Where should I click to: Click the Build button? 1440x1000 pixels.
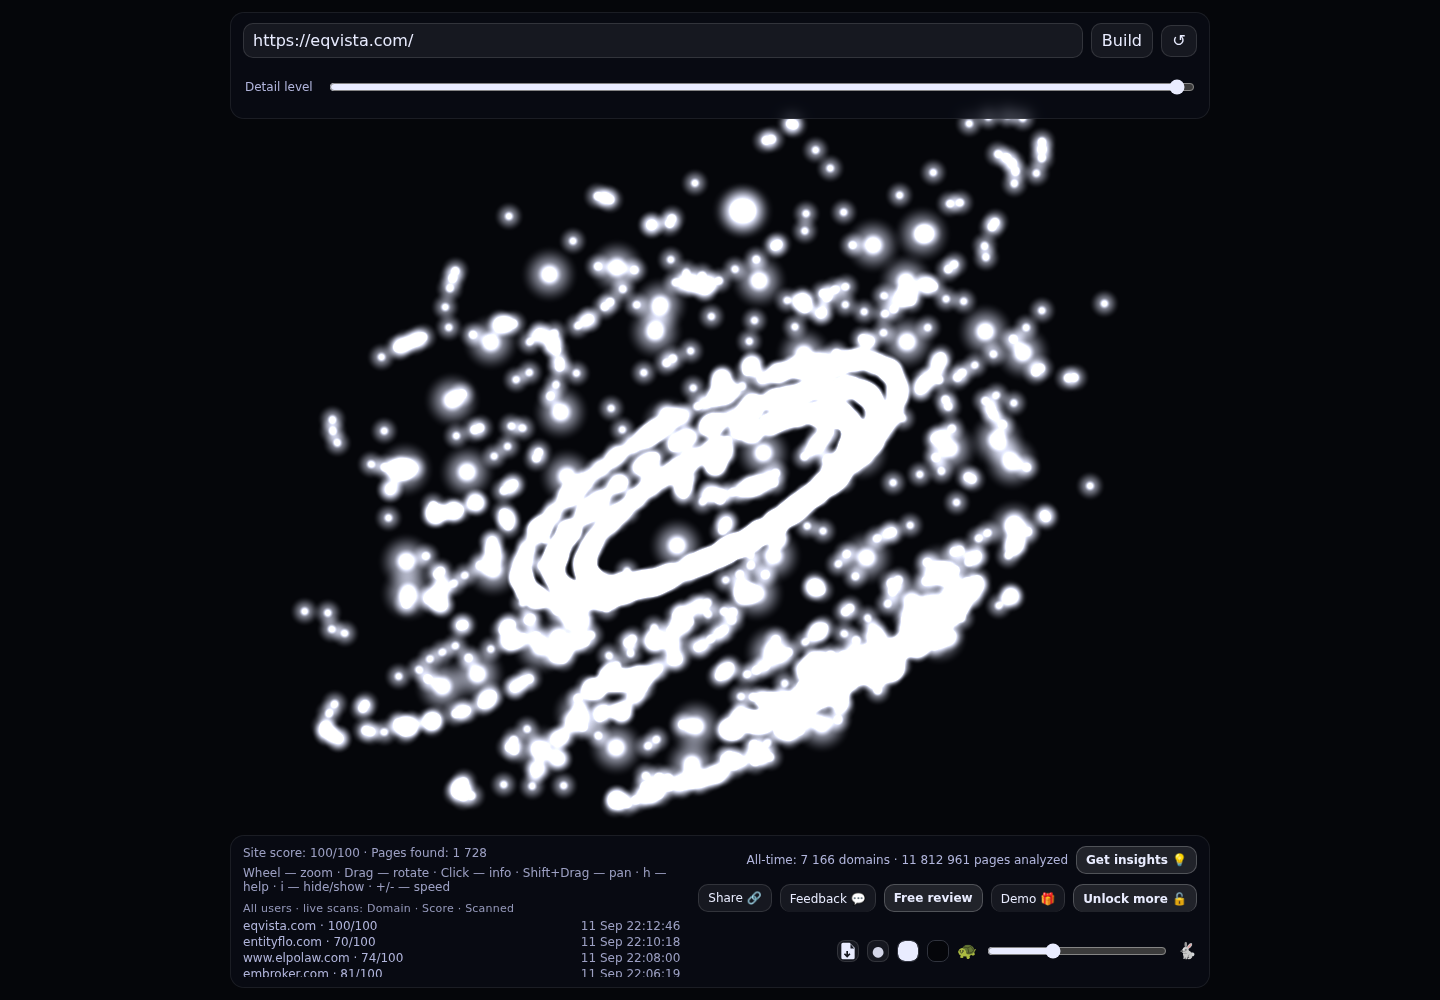tap(1122, 41)
